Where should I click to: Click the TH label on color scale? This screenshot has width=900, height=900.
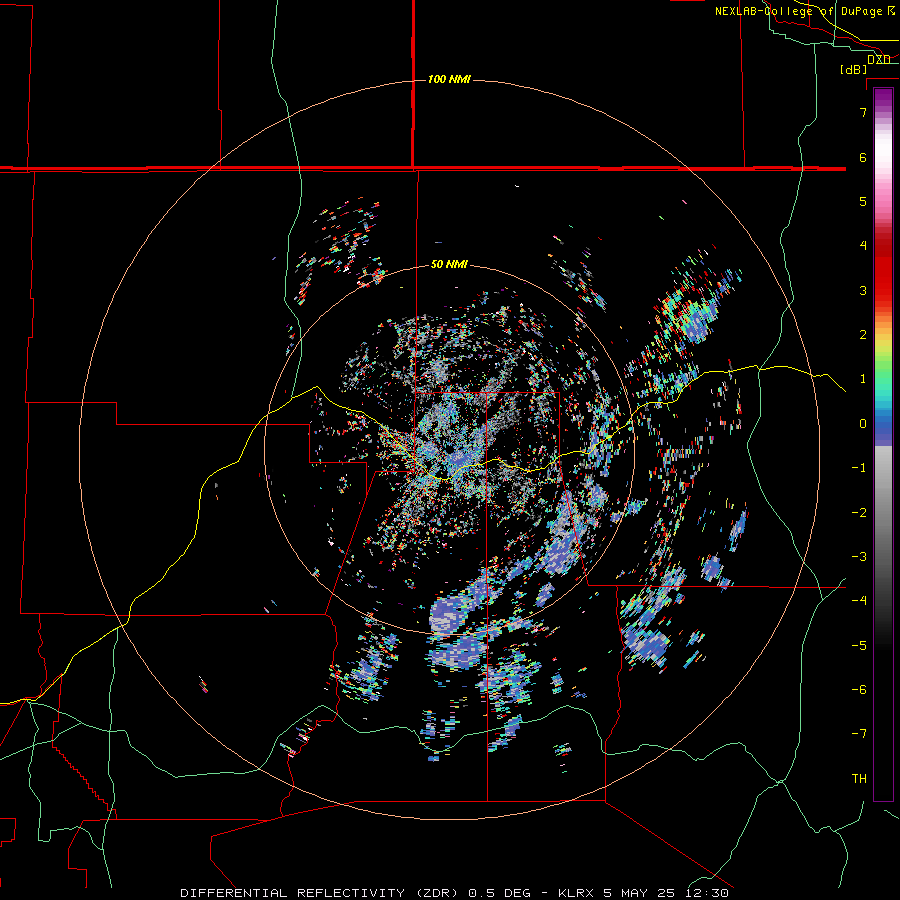point(859,779)
